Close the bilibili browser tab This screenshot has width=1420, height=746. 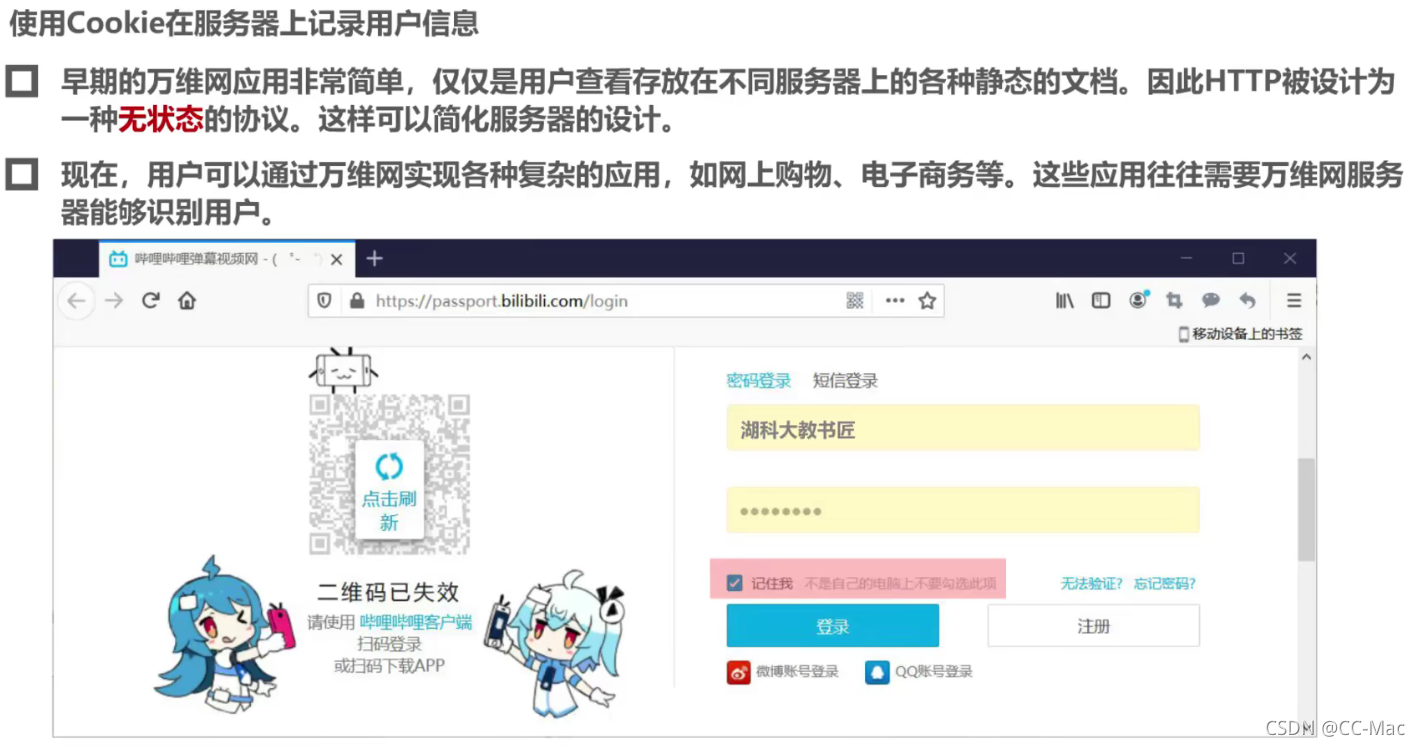pos(337,259)
